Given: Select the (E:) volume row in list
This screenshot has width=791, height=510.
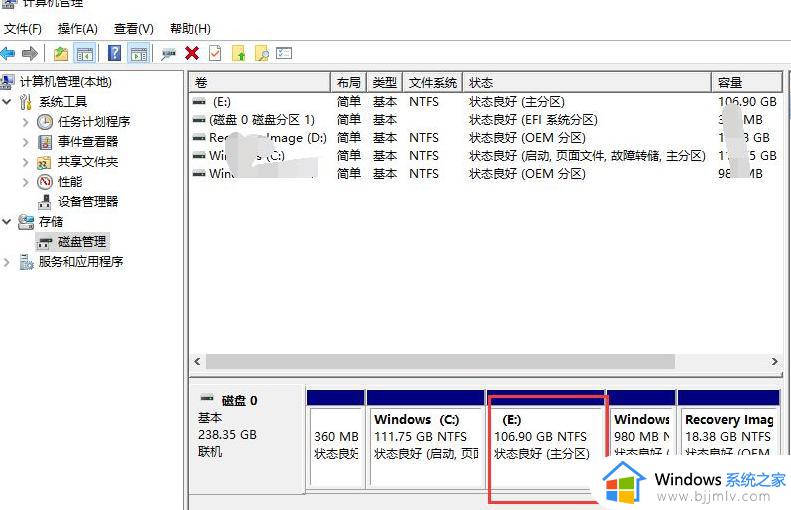Looking at the screenshot, I should [x=485, y=102].
